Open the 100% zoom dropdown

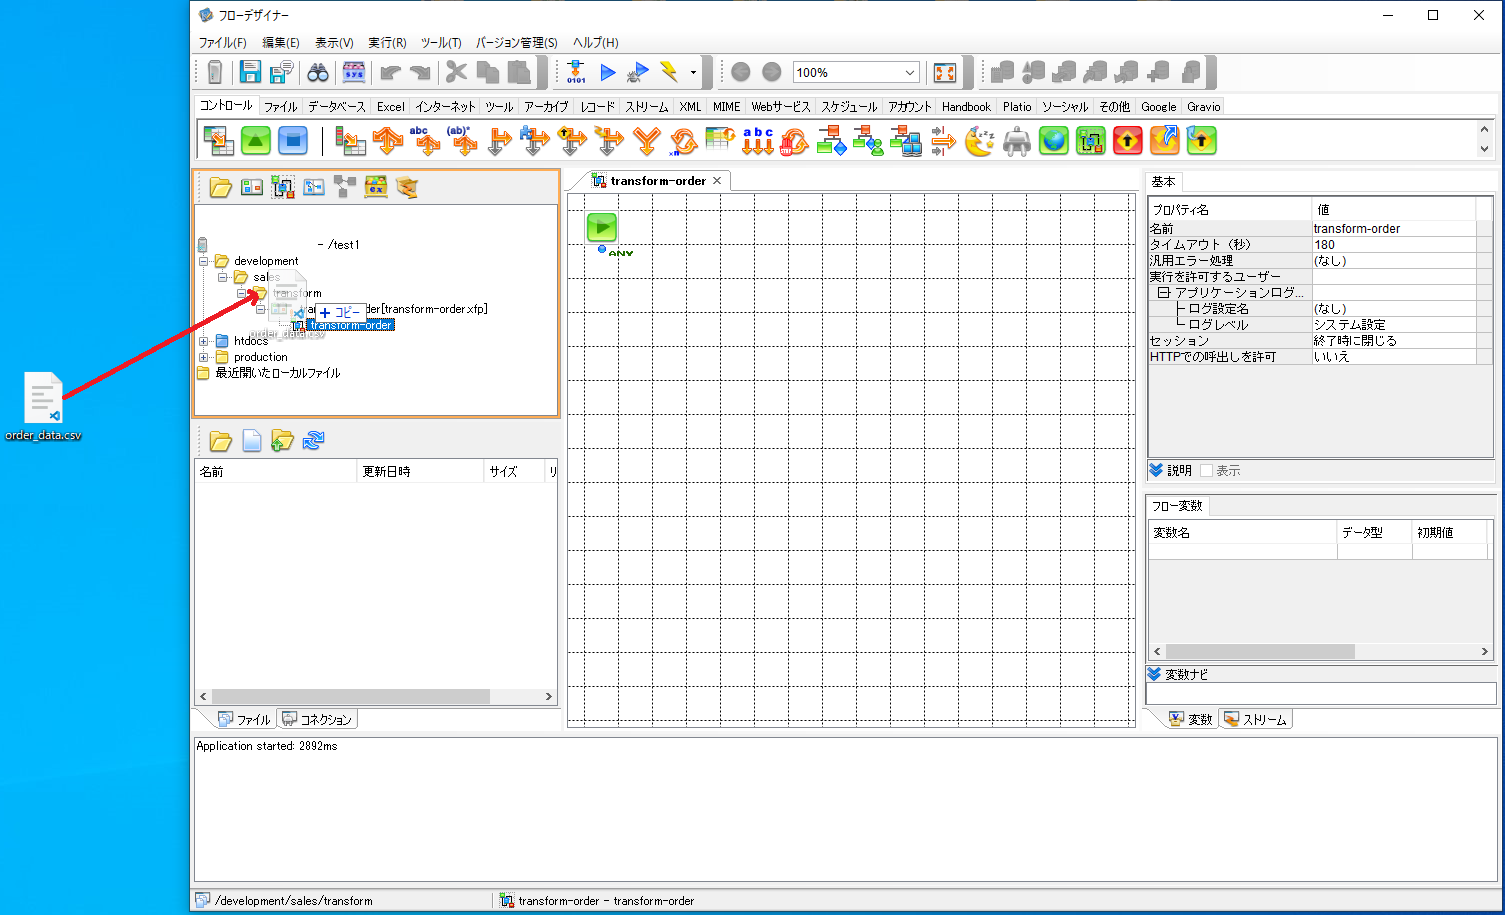(x=910, y=73)
